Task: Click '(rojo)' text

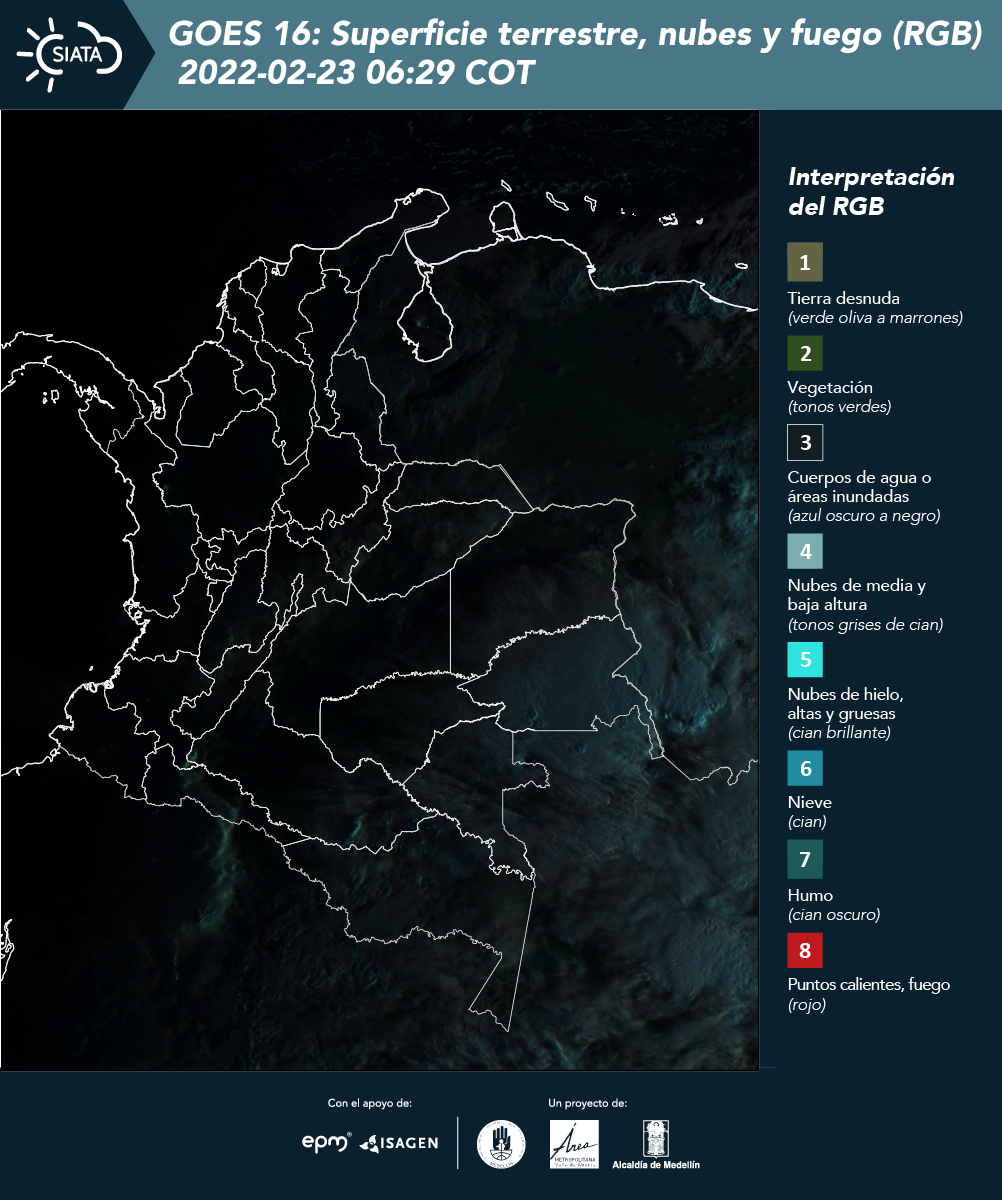Action: 807,1005
